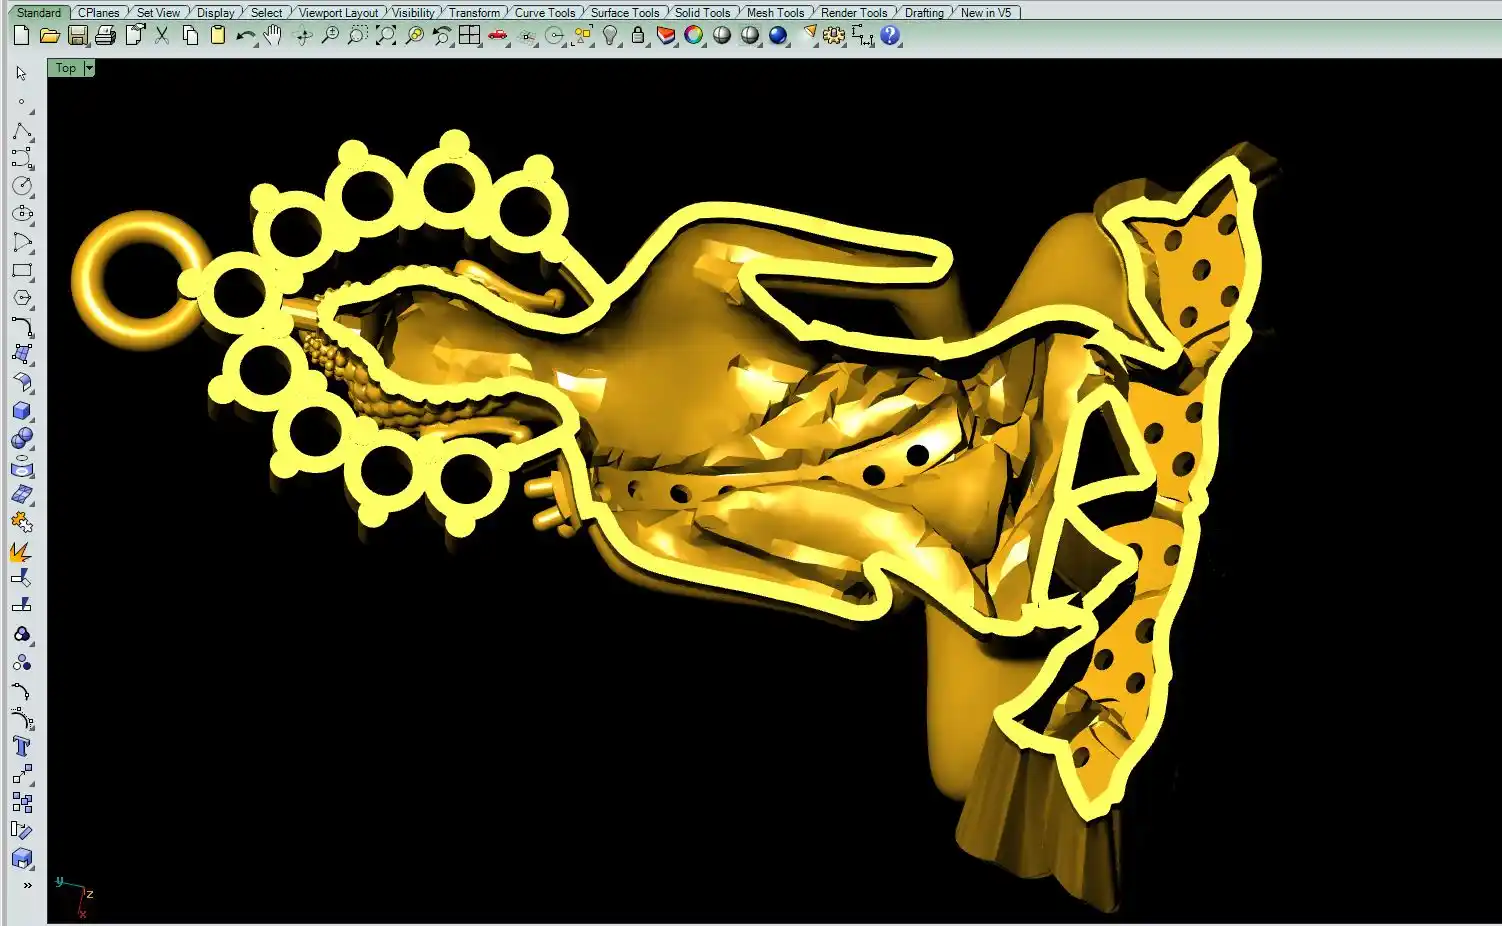This screenshot has height=926, width=1502.
Task: Toggle the light bulb hide objects icon
Action: (x=610, y=36)
